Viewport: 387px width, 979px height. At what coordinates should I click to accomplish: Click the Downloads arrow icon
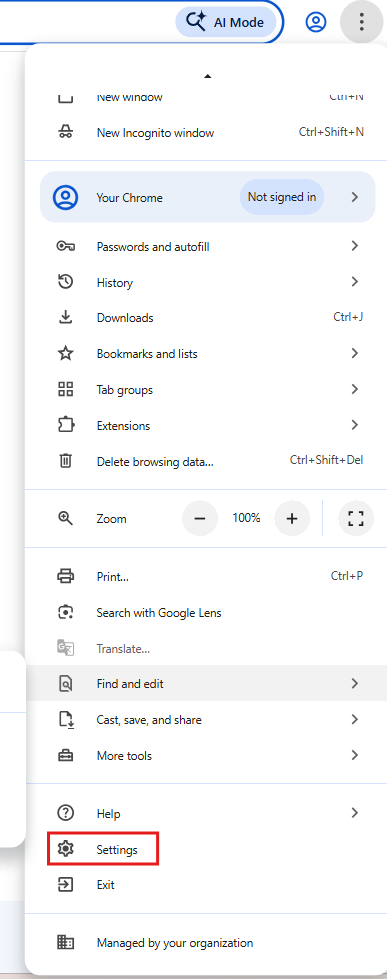click(x=66, y=317)
